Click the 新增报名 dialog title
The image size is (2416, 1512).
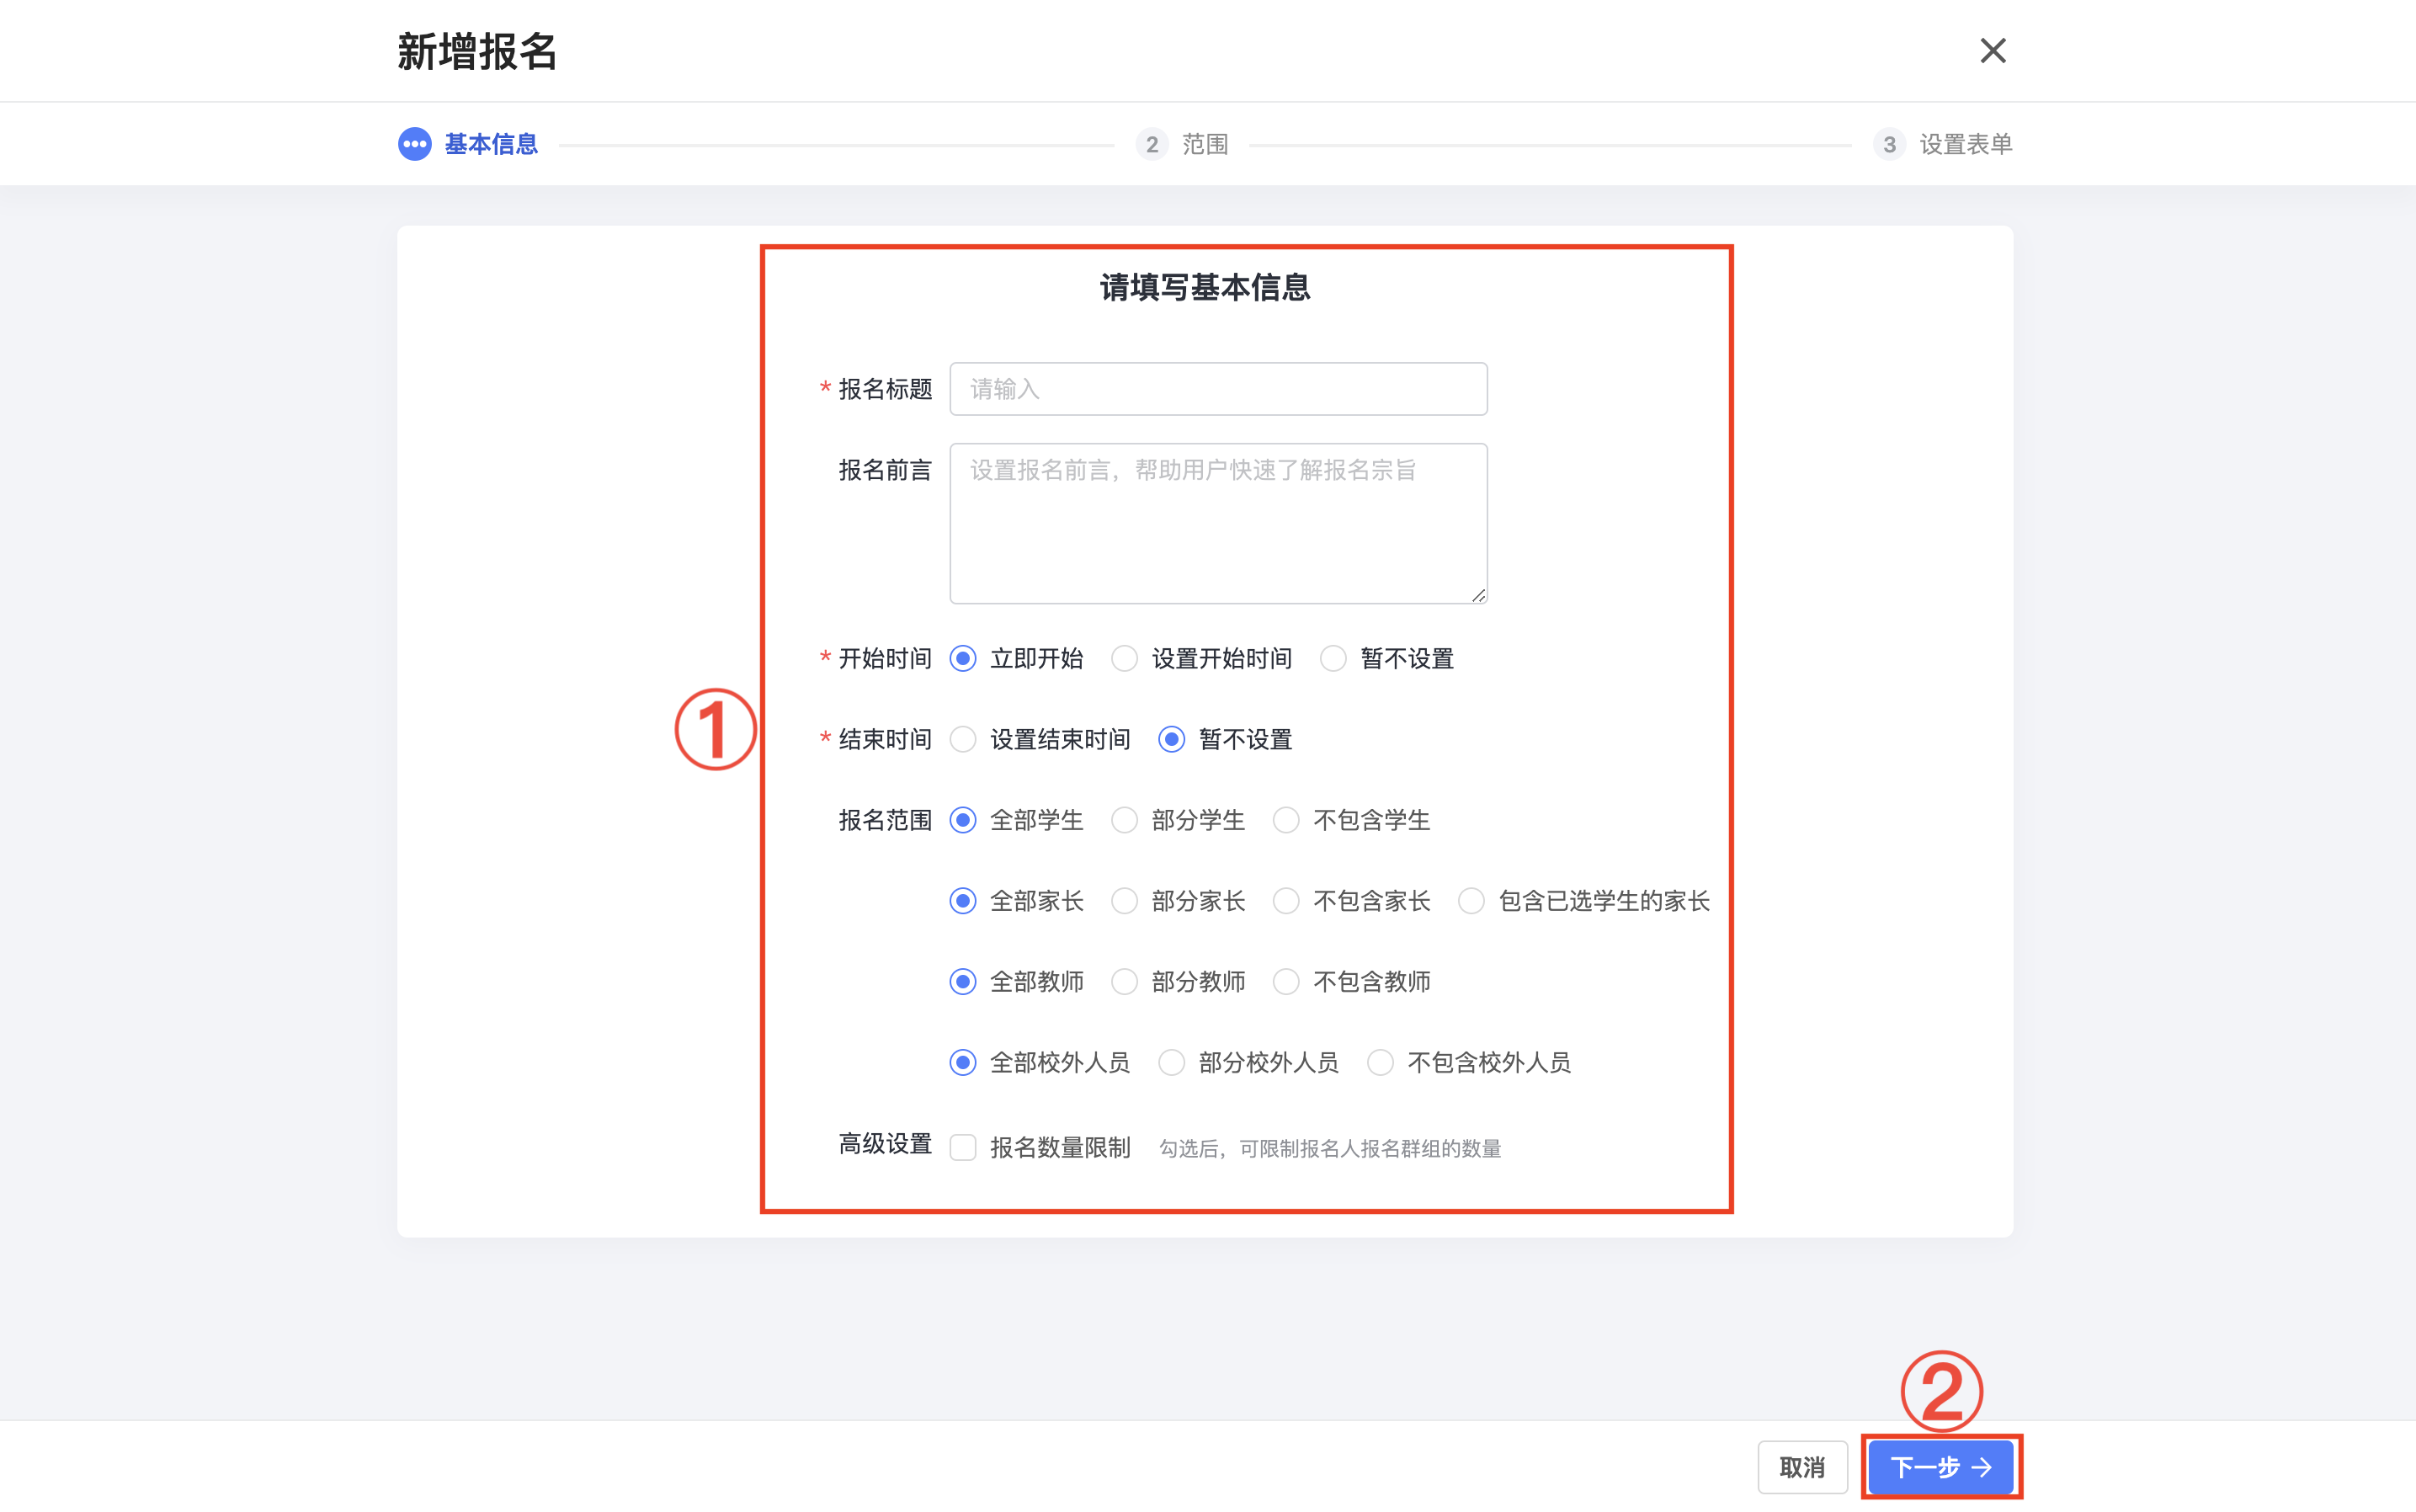(477, 51)
